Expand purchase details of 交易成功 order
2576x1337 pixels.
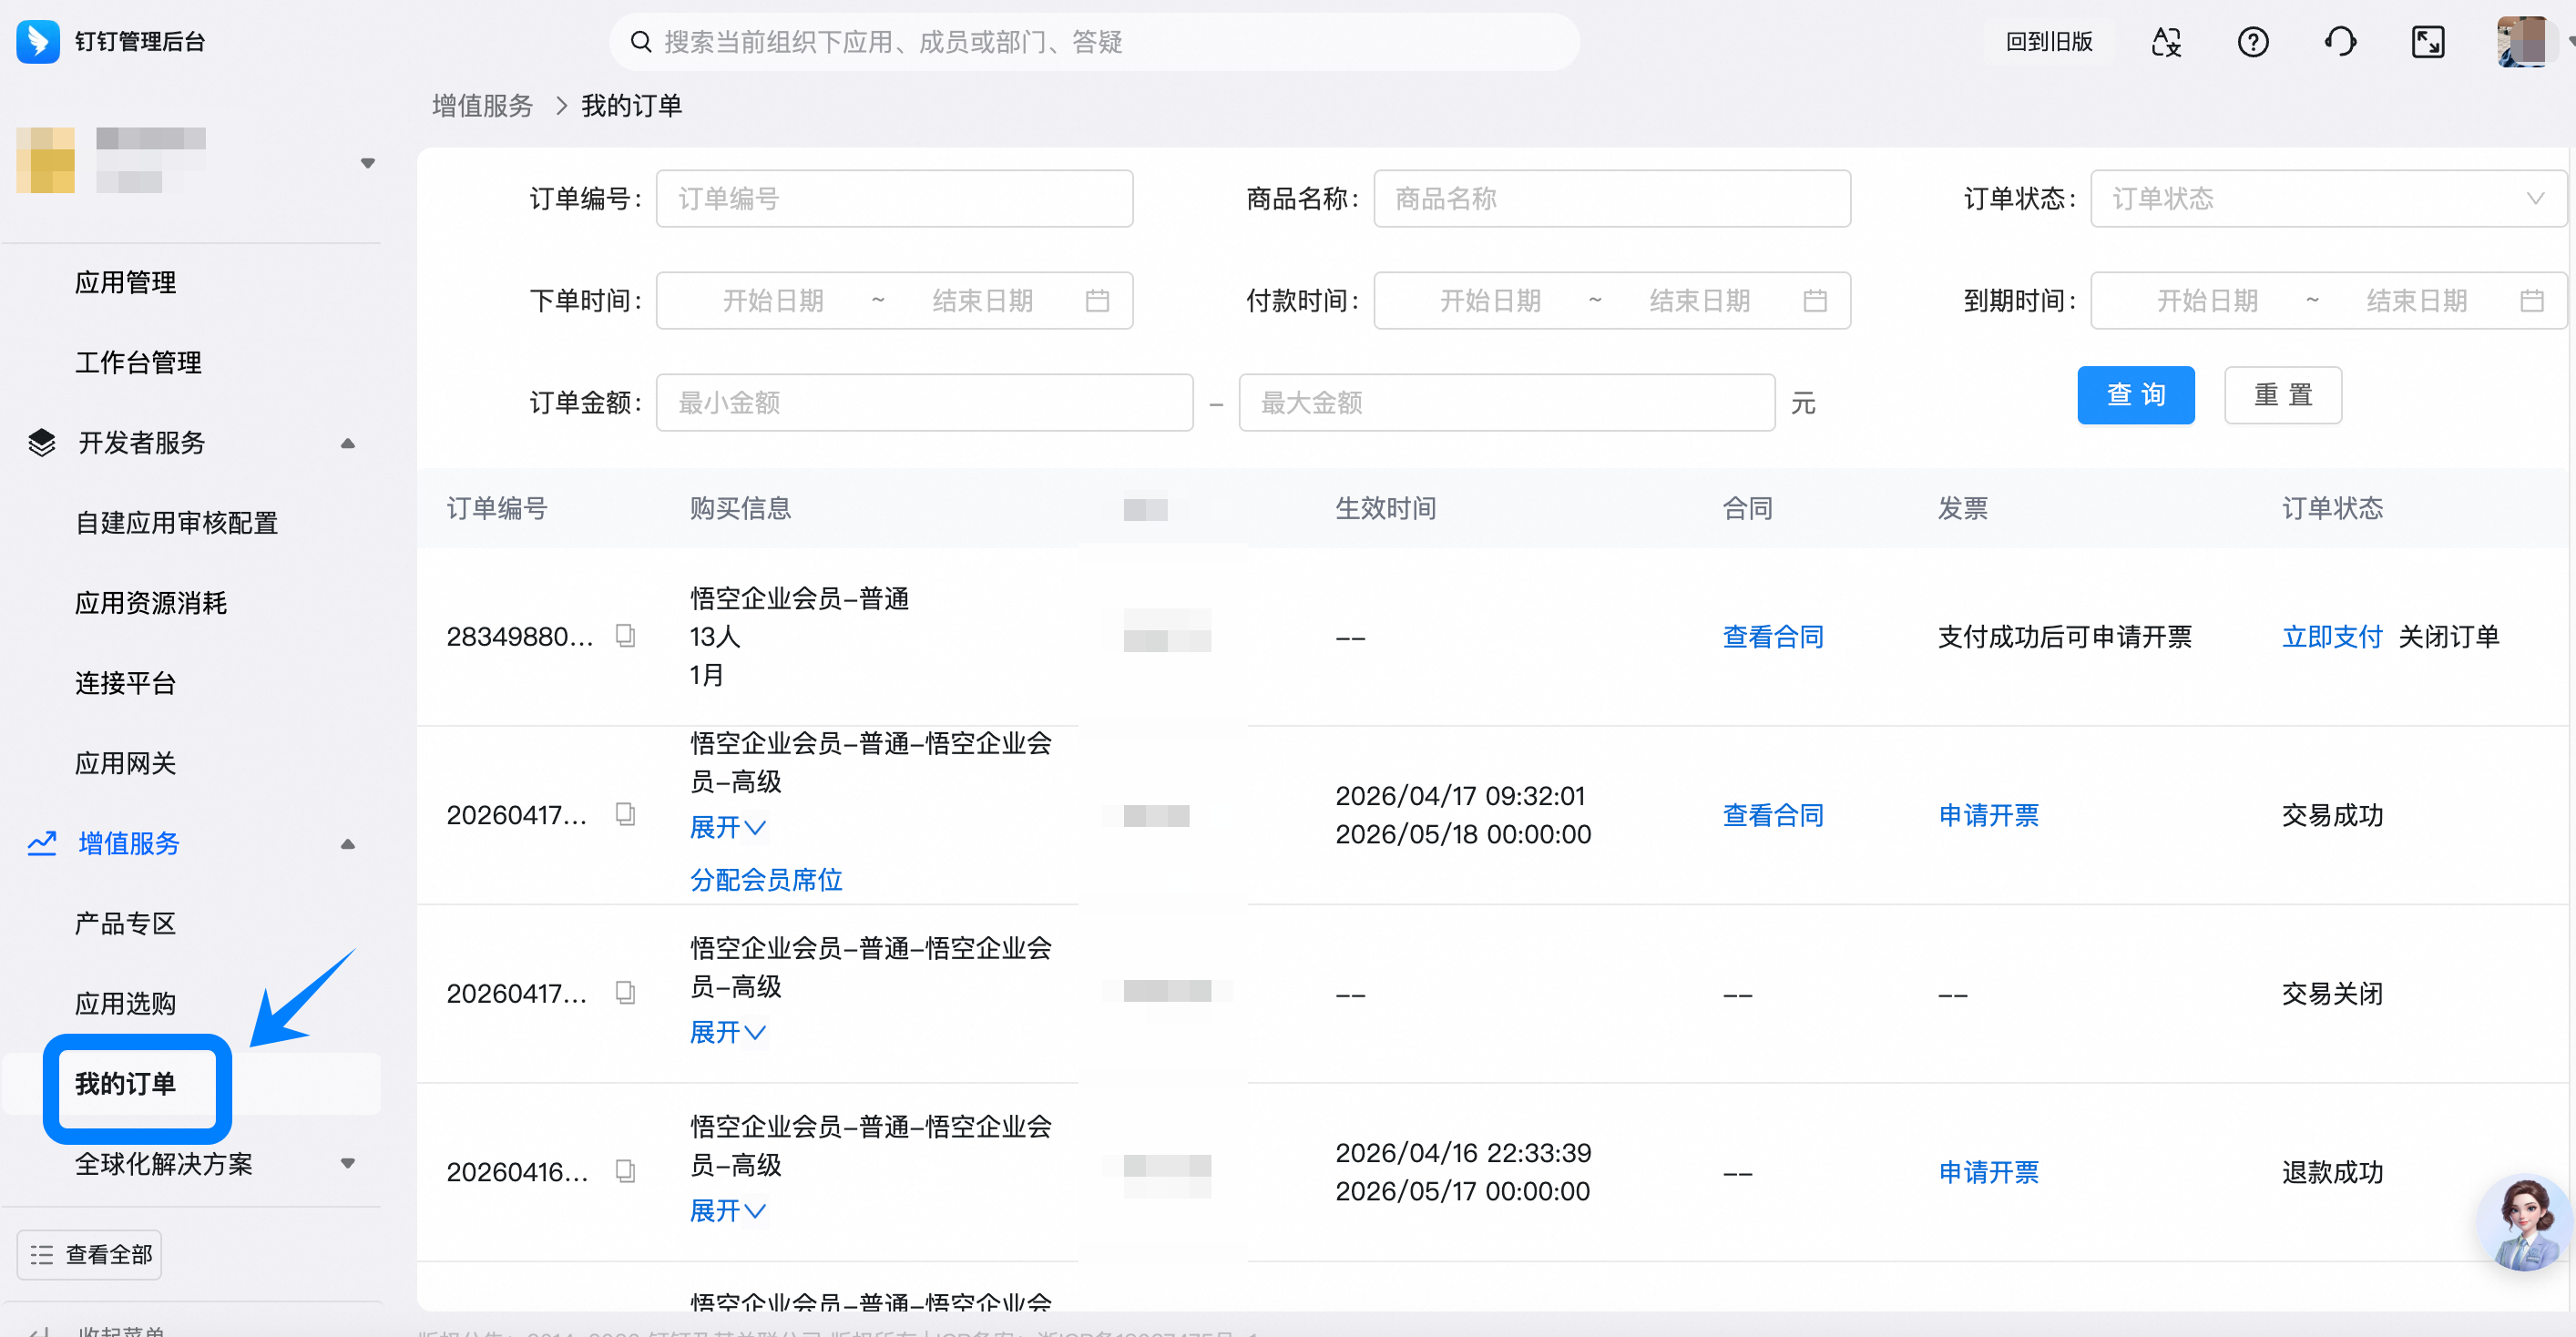[728, 828]
